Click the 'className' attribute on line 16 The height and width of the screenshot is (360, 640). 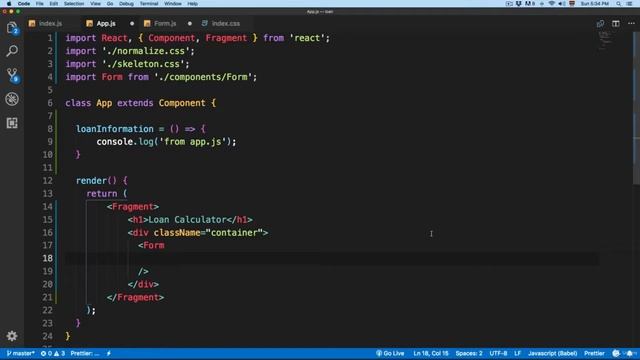(177, 233)
